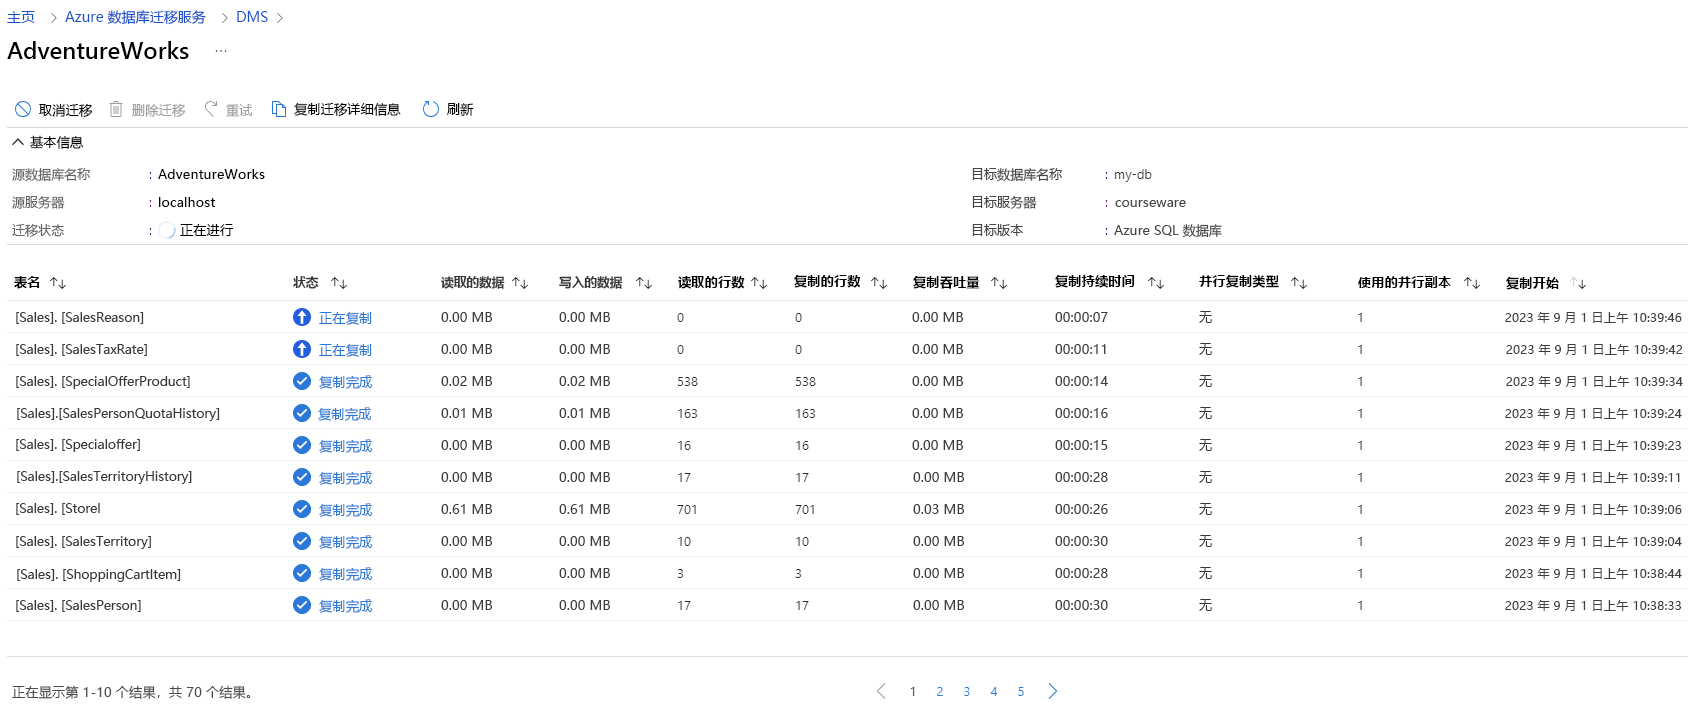Open the Azure 数据库迁移服务 breadcrumb
1688x718 pixels.
click(135, 17)
